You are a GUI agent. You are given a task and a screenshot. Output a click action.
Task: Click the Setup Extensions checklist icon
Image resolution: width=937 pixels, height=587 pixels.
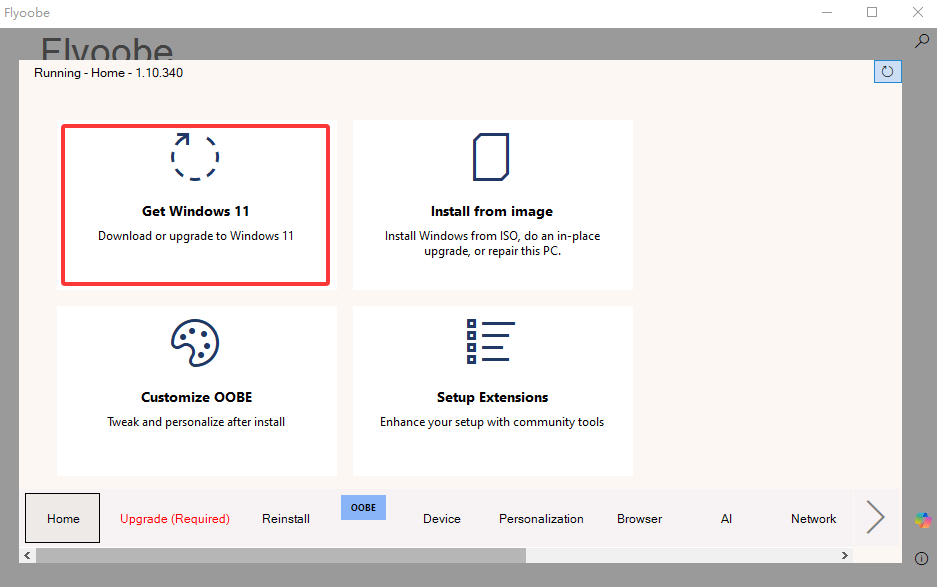coord(491,342)
